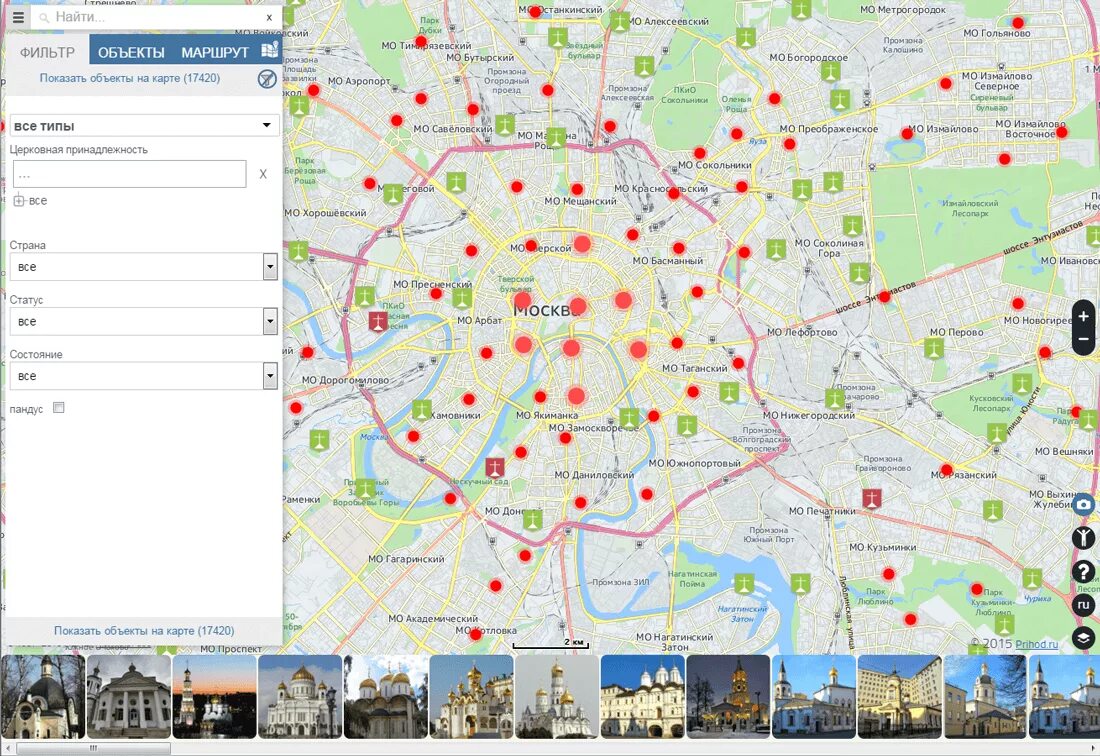
Task: Open the dark night-lit church thumbnail
Action: pyautogui.click(x=728, y=696)
